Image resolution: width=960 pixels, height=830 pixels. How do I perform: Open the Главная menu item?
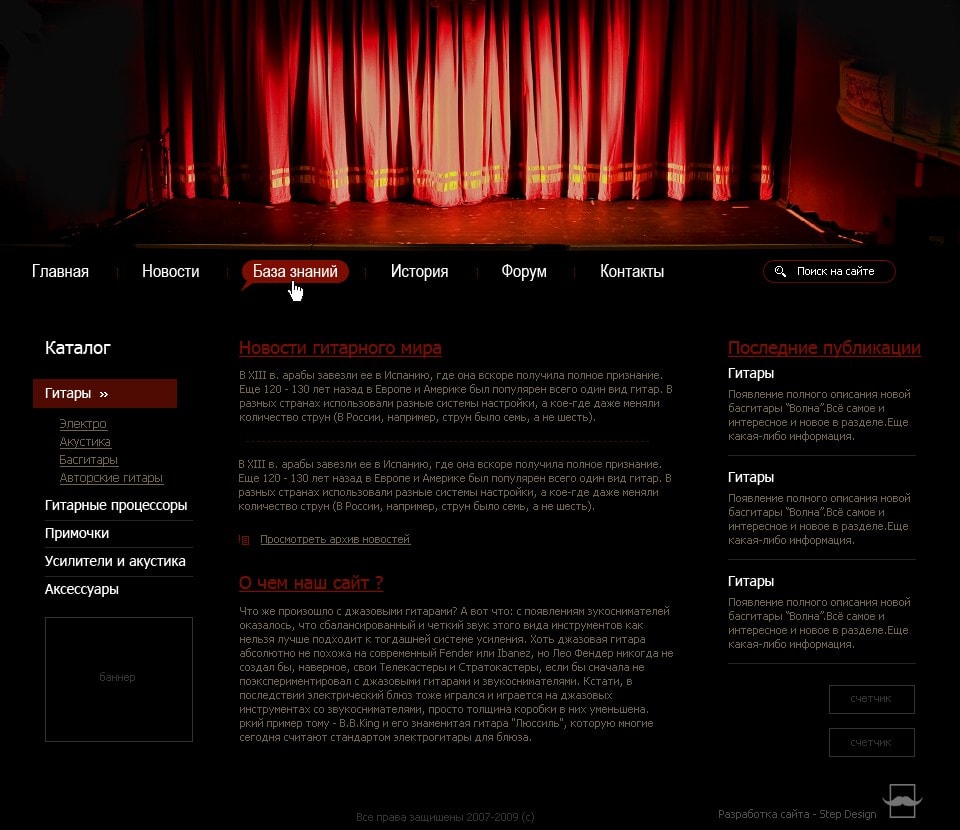point(60,271)
